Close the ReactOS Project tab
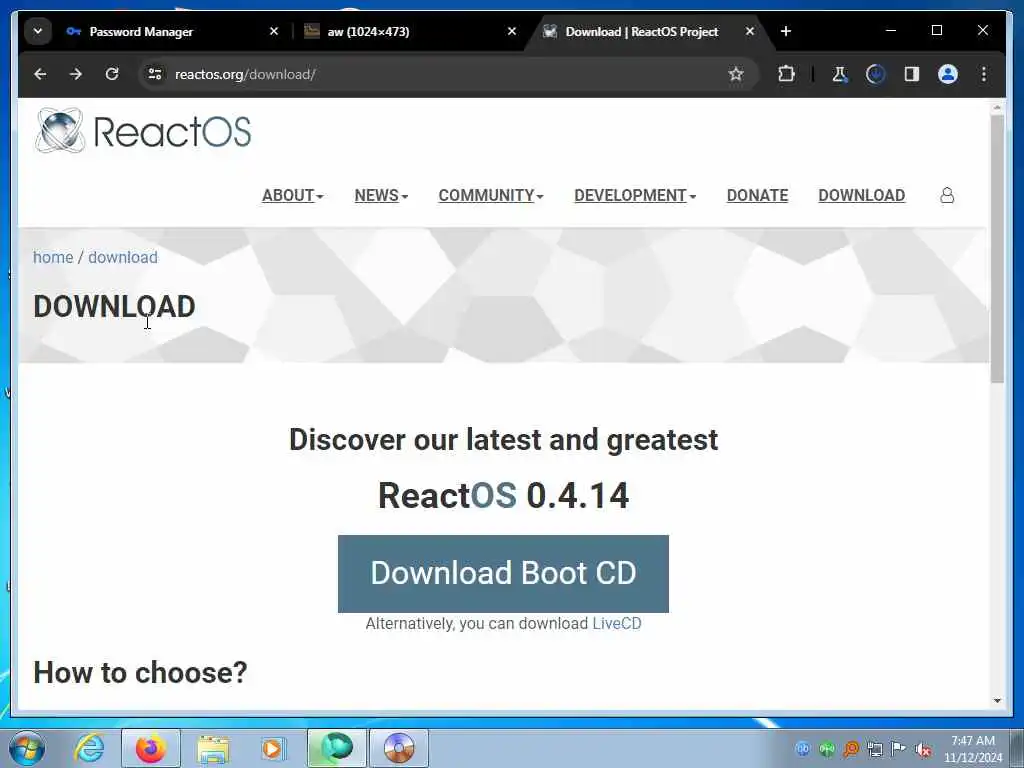The image size is (1024, 768). coord(750,31)
